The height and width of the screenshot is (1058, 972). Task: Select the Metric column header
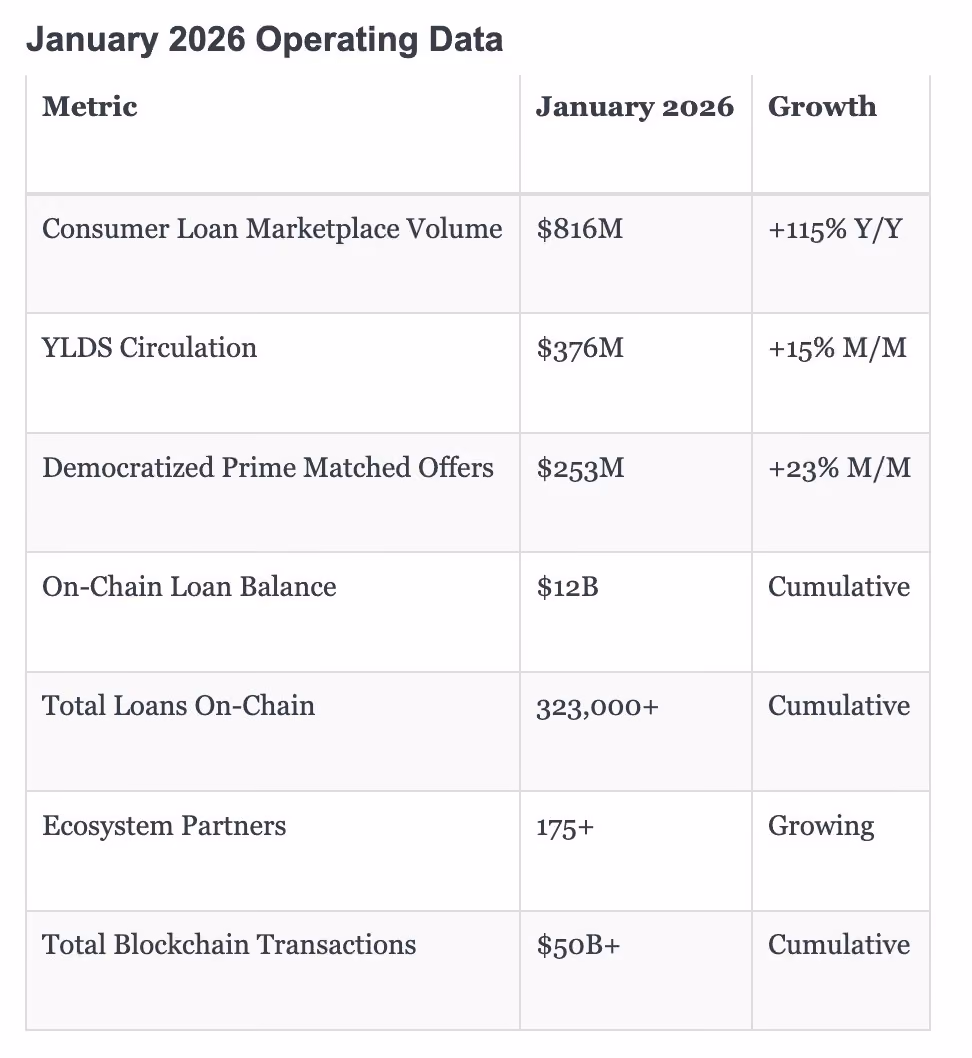click(x=90, y=107)
